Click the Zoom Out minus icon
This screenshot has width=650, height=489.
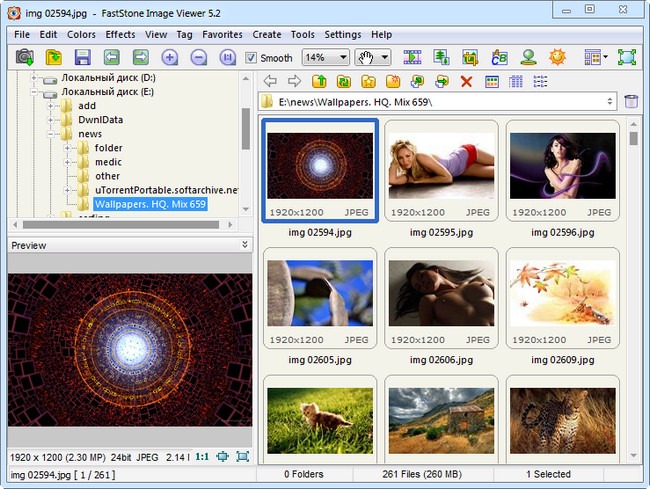198,58
